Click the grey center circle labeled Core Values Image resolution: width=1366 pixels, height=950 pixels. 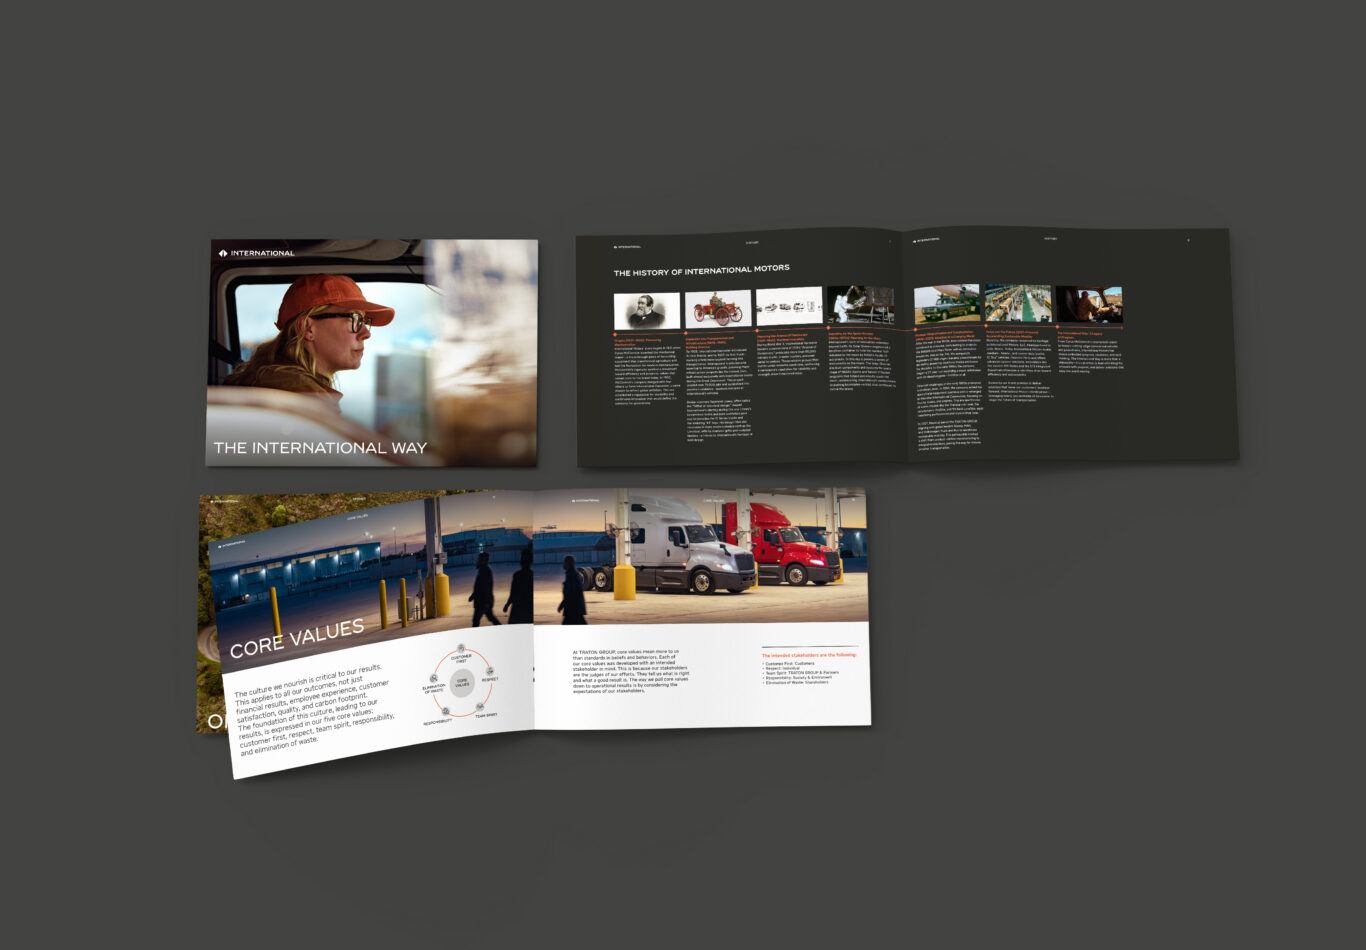pyautogui.click(x=462, y=683)
